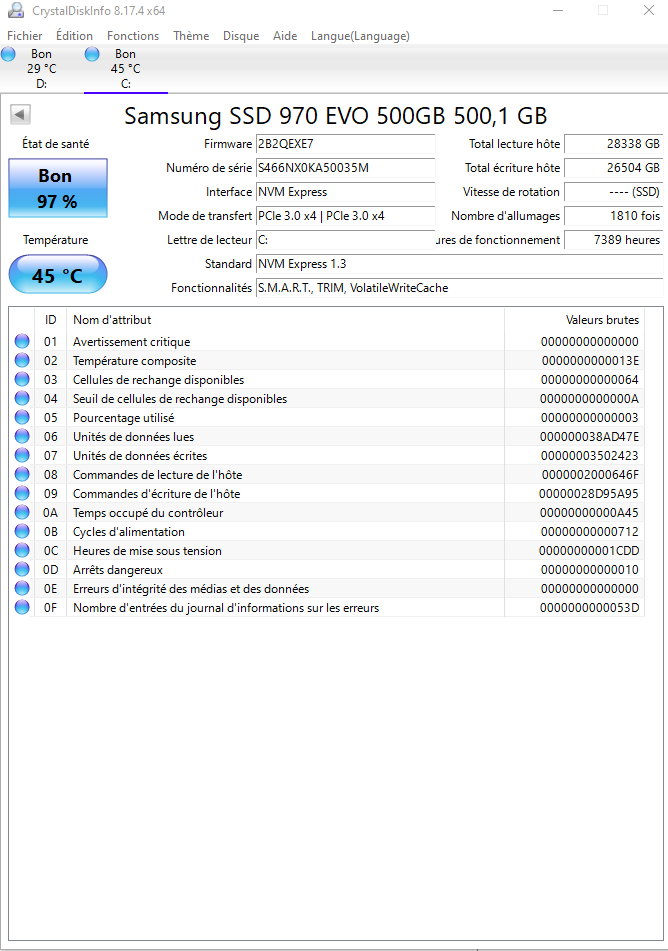Click the previous disk arrow button

pyautogui.click(x=20, y=114)
